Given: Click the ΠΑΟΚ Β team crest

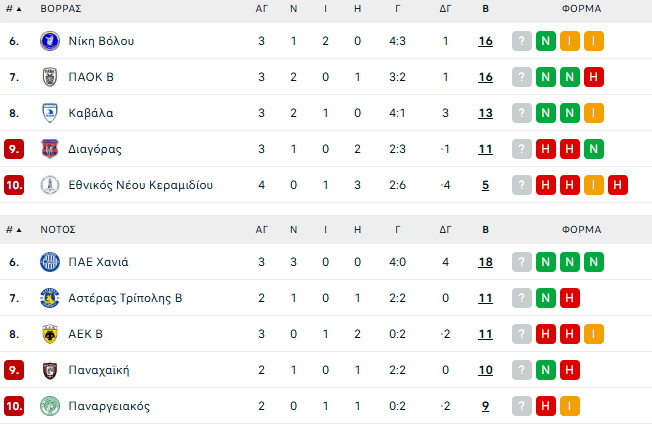Looking at the screenshot, I should tap(50, 77).
